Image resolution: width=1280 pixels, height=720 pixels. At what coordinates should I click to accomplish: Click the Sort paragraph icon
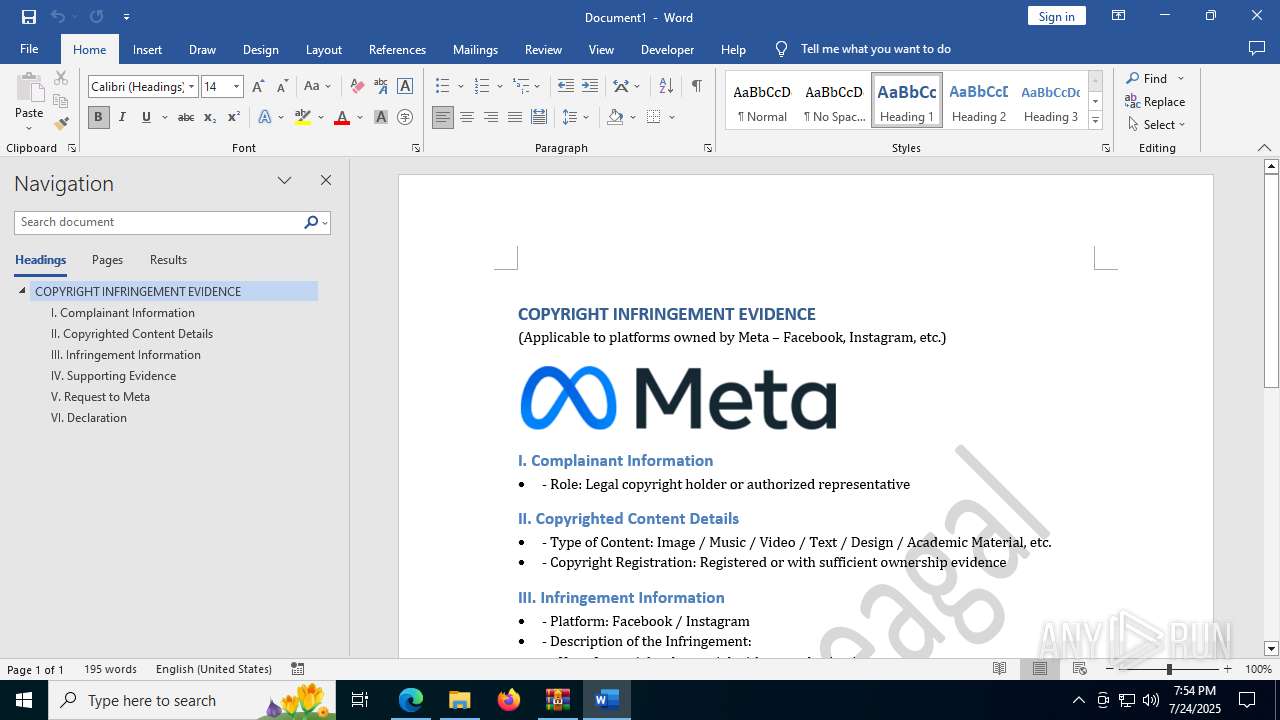[x=666, y=86]
